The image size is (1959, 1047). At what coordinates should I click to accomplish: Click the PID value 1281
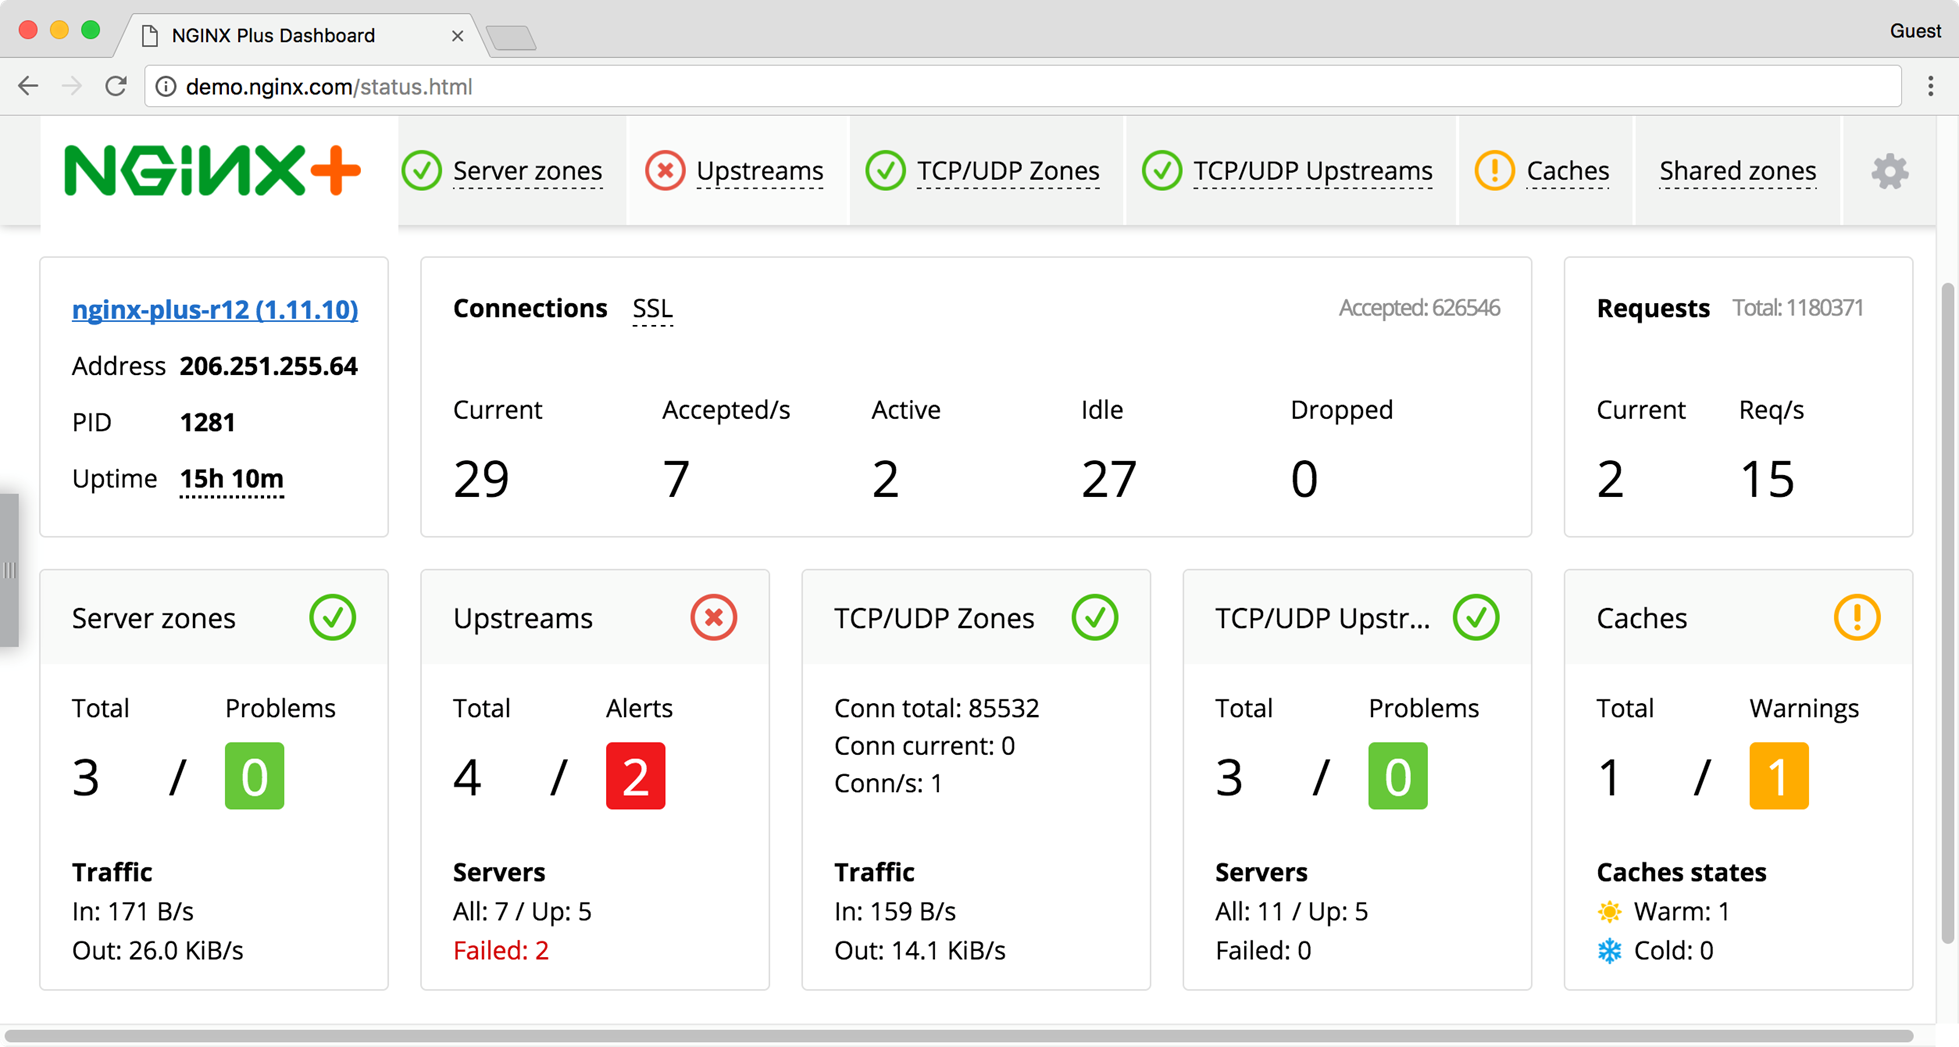click(x=207, y=422)
